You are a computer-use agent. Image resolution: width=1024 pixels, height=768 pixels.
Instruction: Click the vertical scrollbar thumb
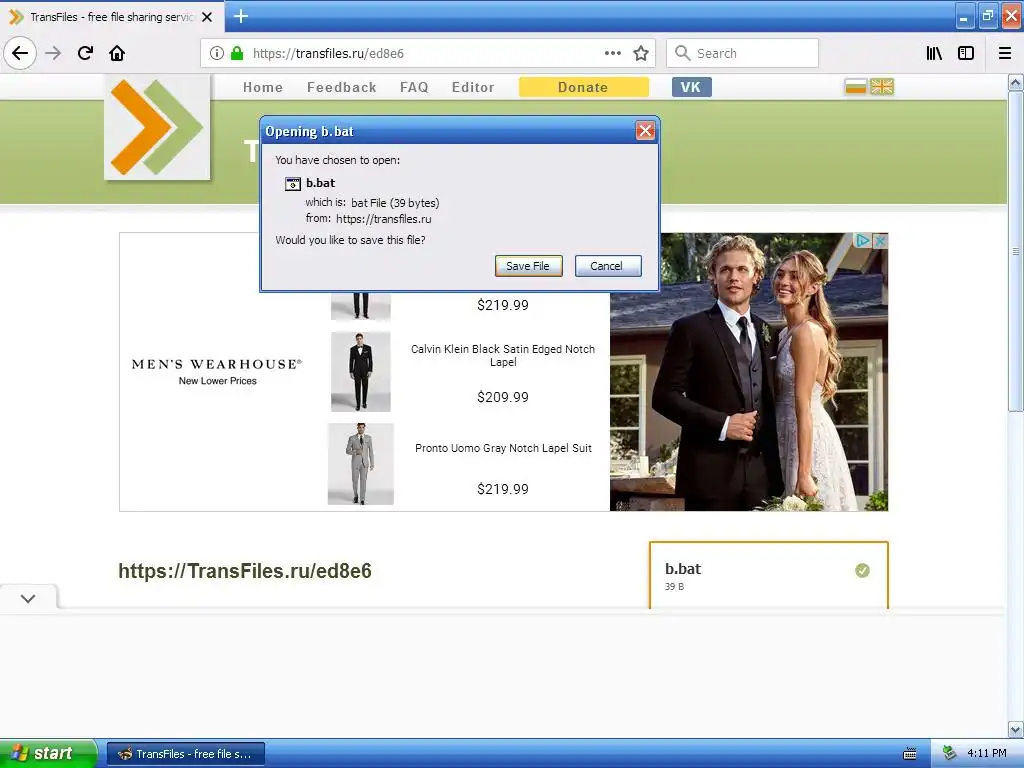(x=1015, y=251)
